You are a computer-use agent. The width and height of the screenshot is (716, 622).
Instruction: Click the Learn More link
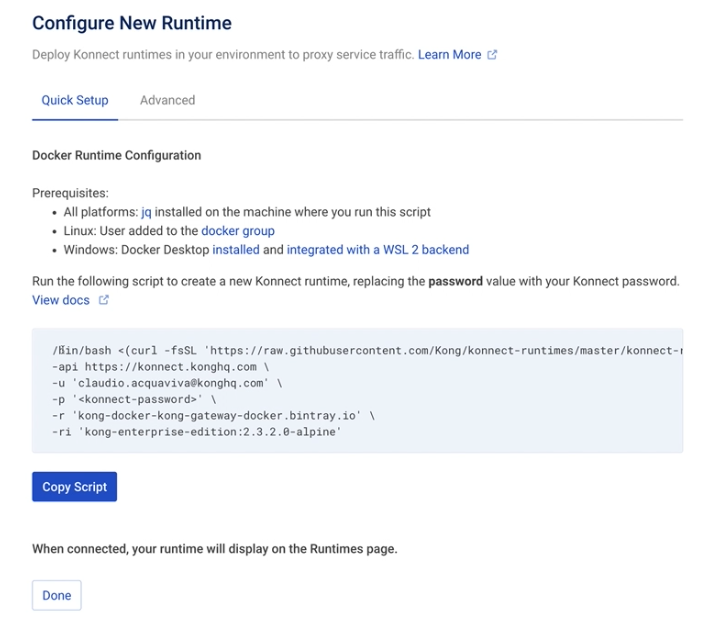(449, 55)
